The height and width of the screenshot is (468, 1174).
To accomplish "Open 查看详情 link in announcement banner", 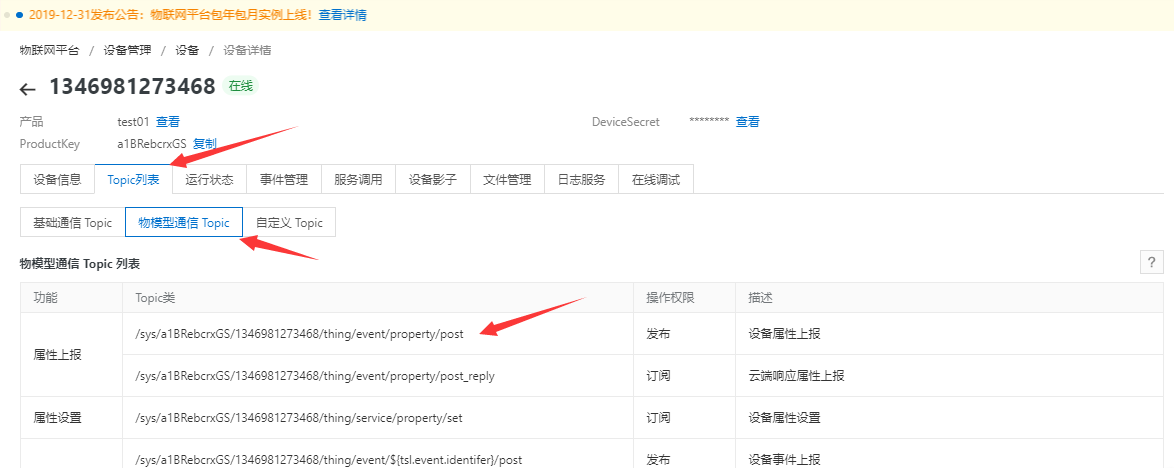I will (342, 14).
